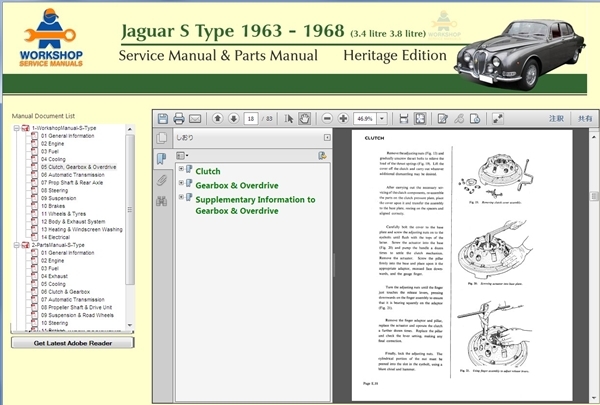Show page thumbnails panel icon

click(x=162, y=138)
